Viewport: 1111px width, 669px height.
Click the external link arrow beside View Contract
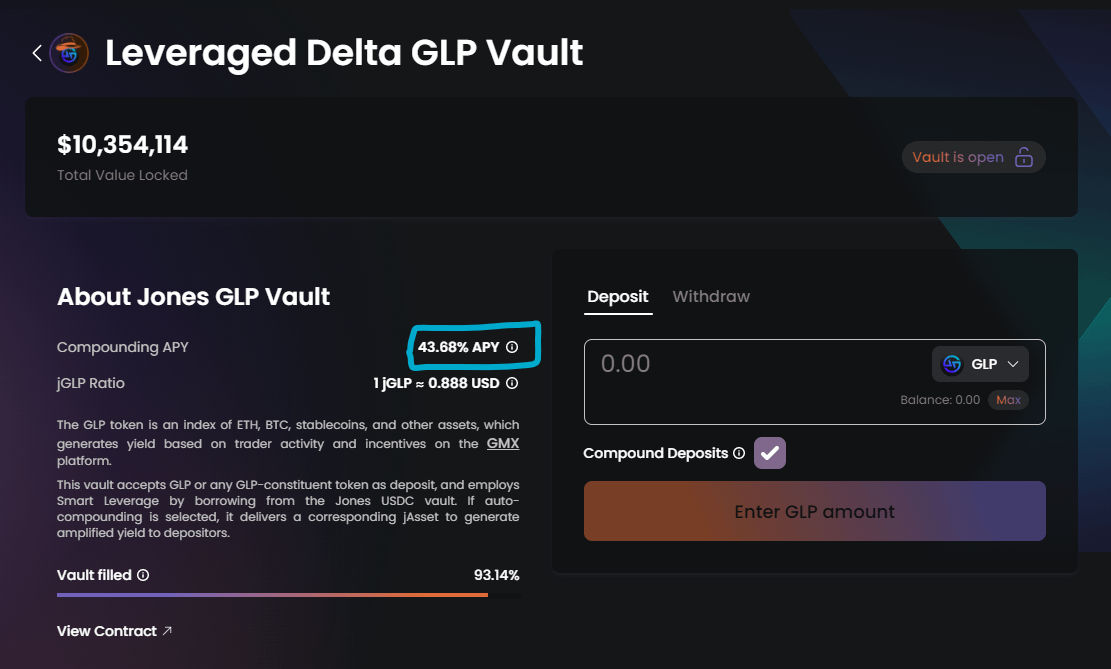pos(167,631)
